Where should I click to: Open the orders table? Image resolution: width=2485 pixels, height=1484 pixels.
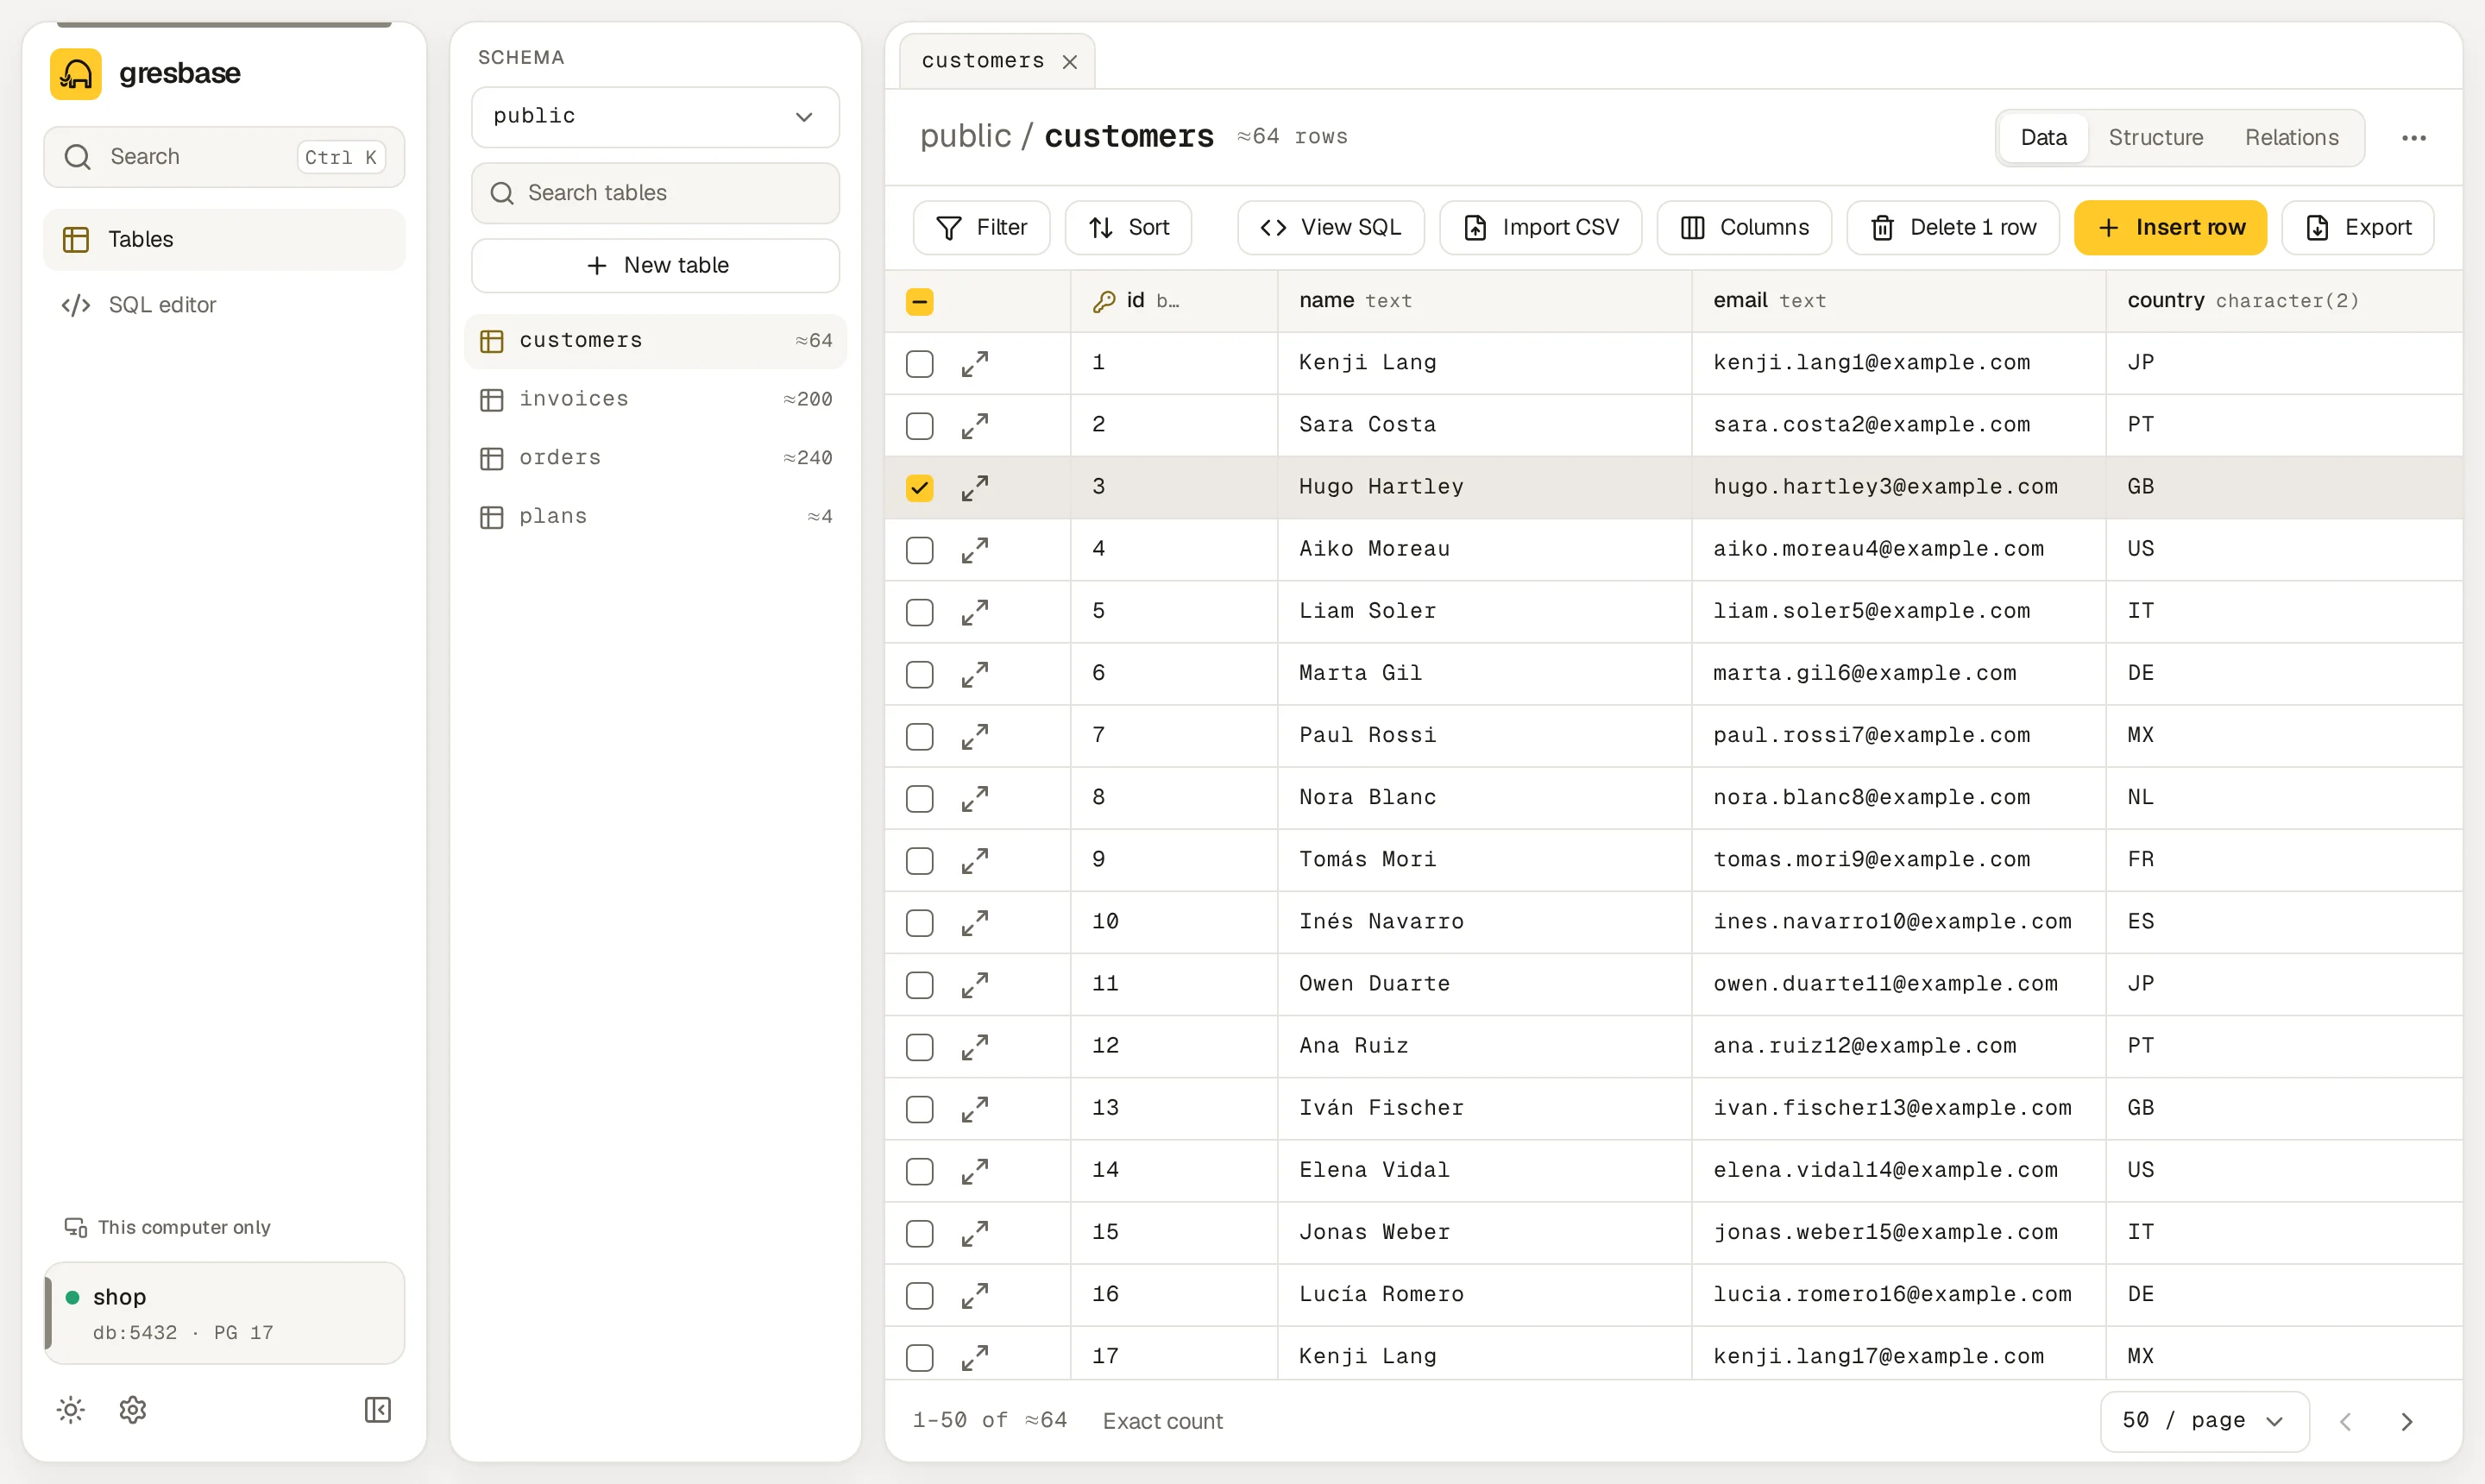tap(655, 458)
